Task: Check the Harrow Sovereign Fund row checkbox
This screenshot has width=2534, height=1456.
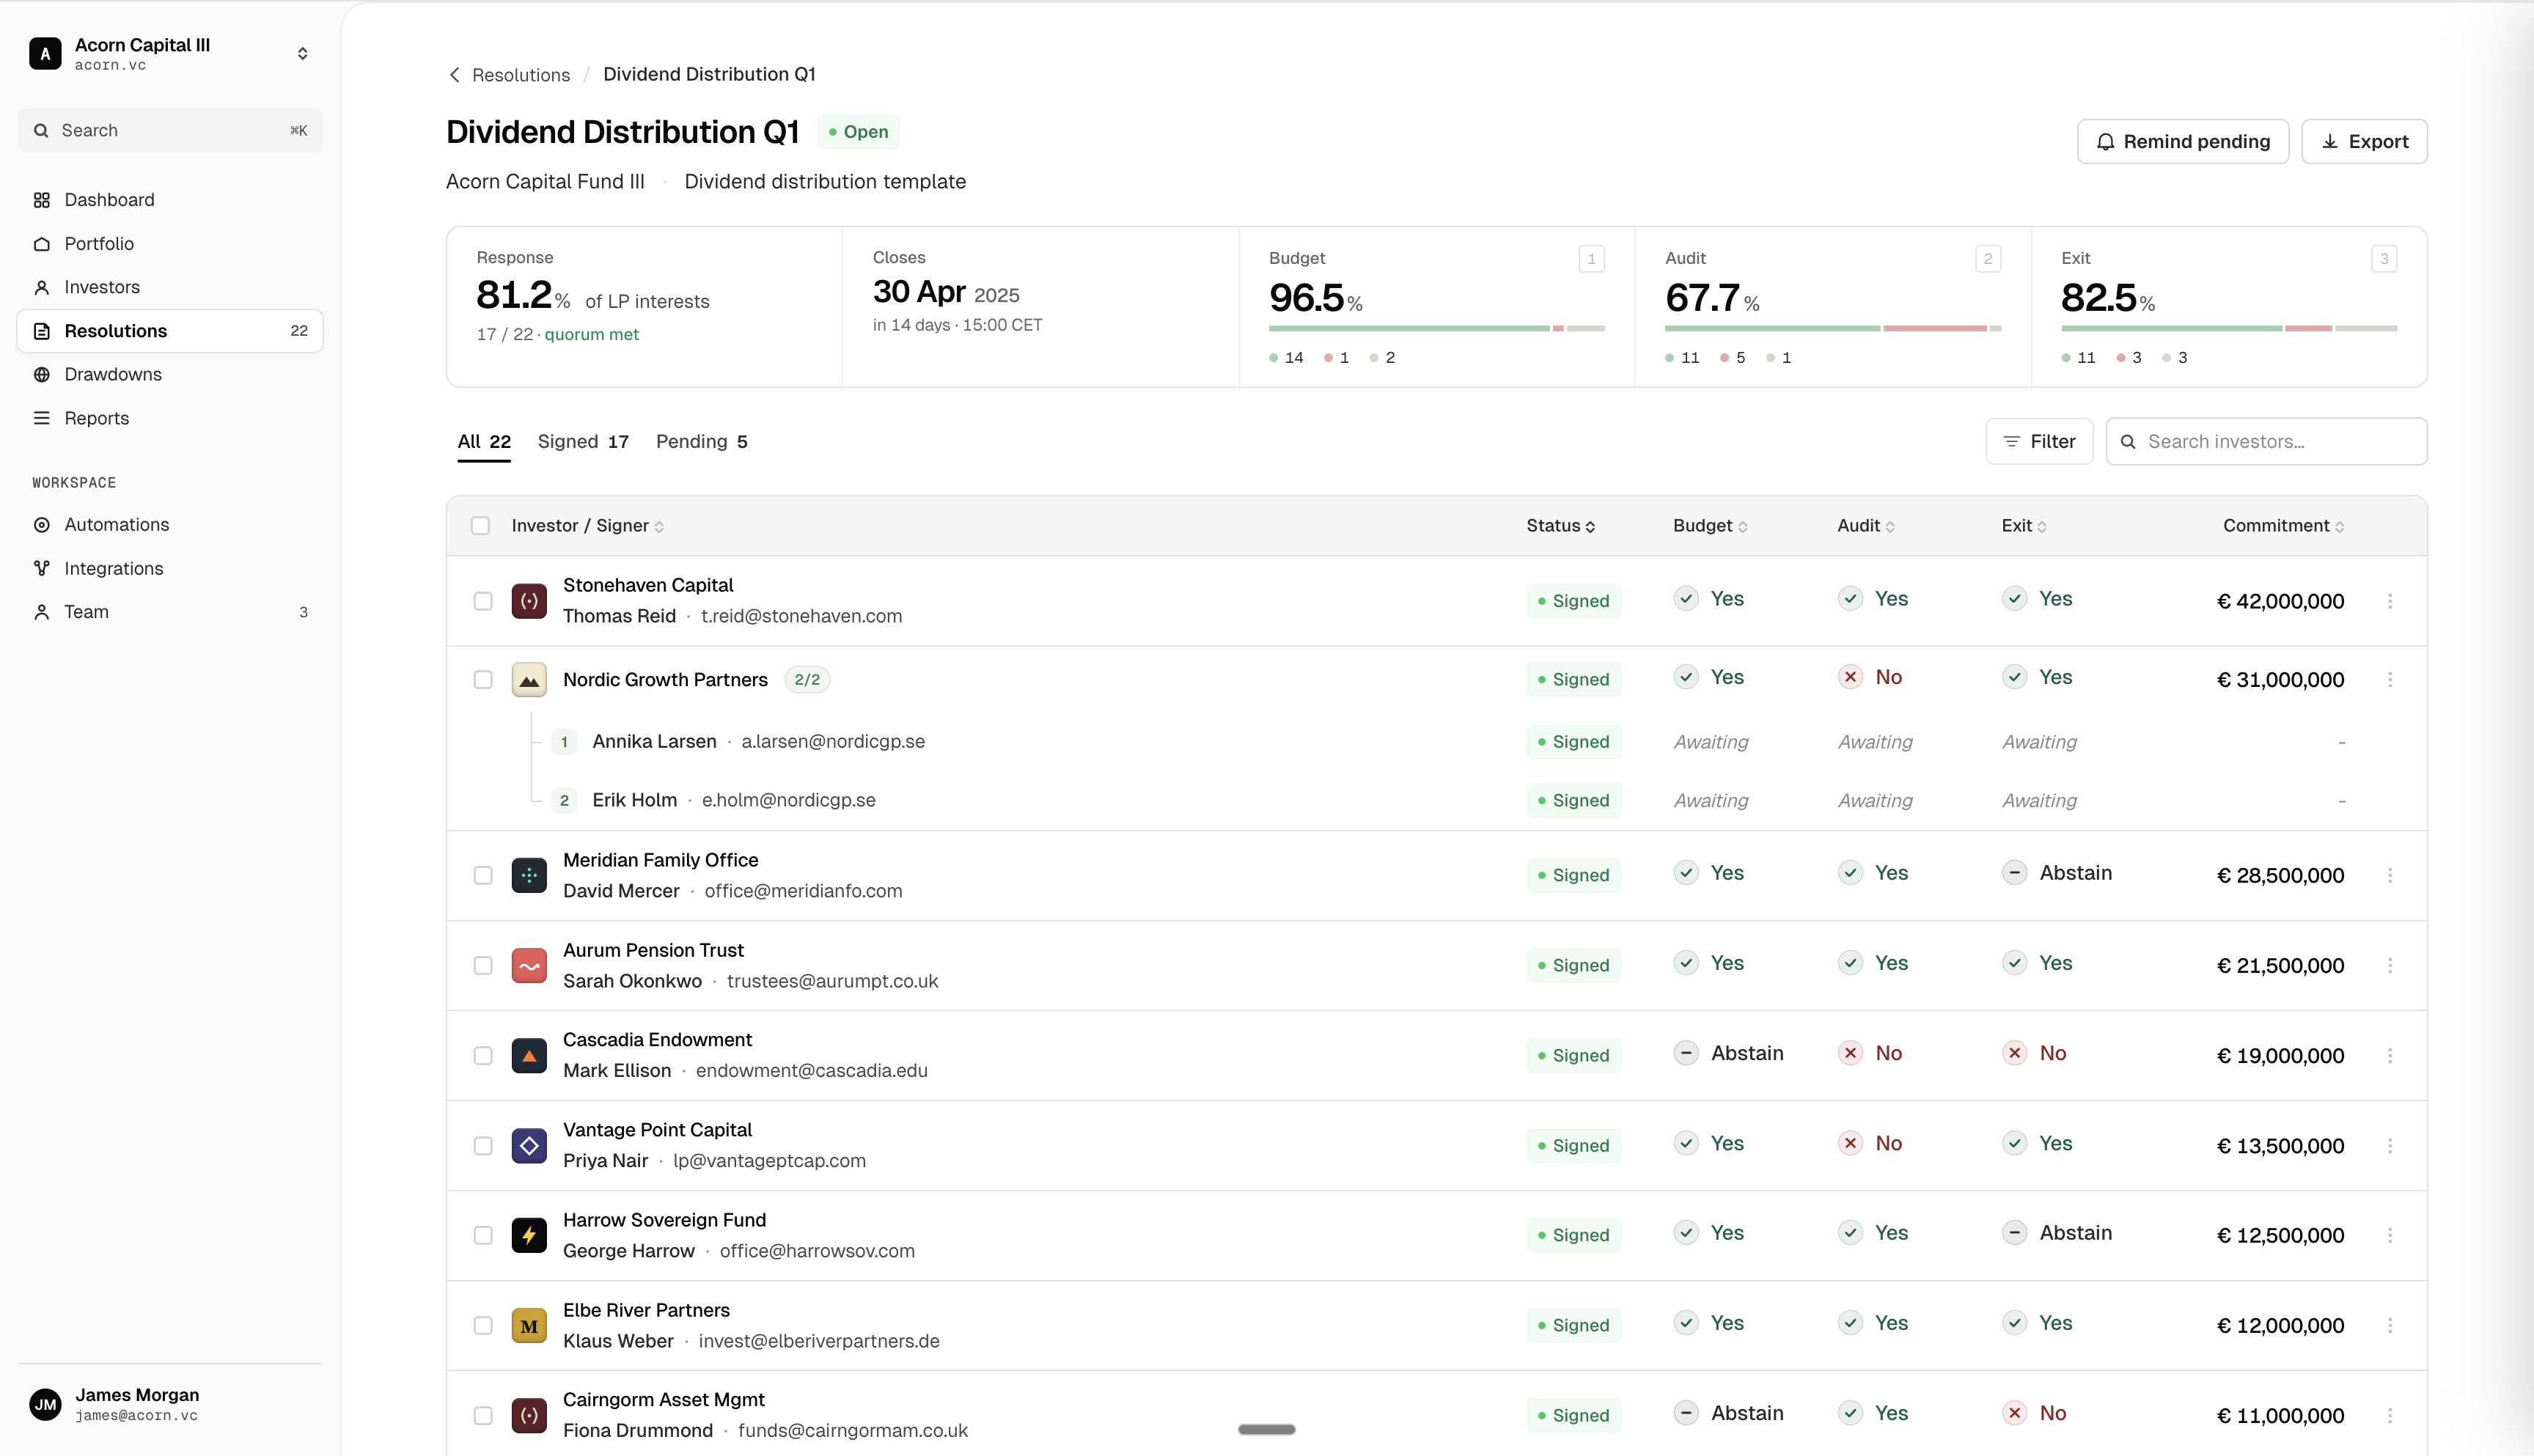Action: coord(483,1236)
